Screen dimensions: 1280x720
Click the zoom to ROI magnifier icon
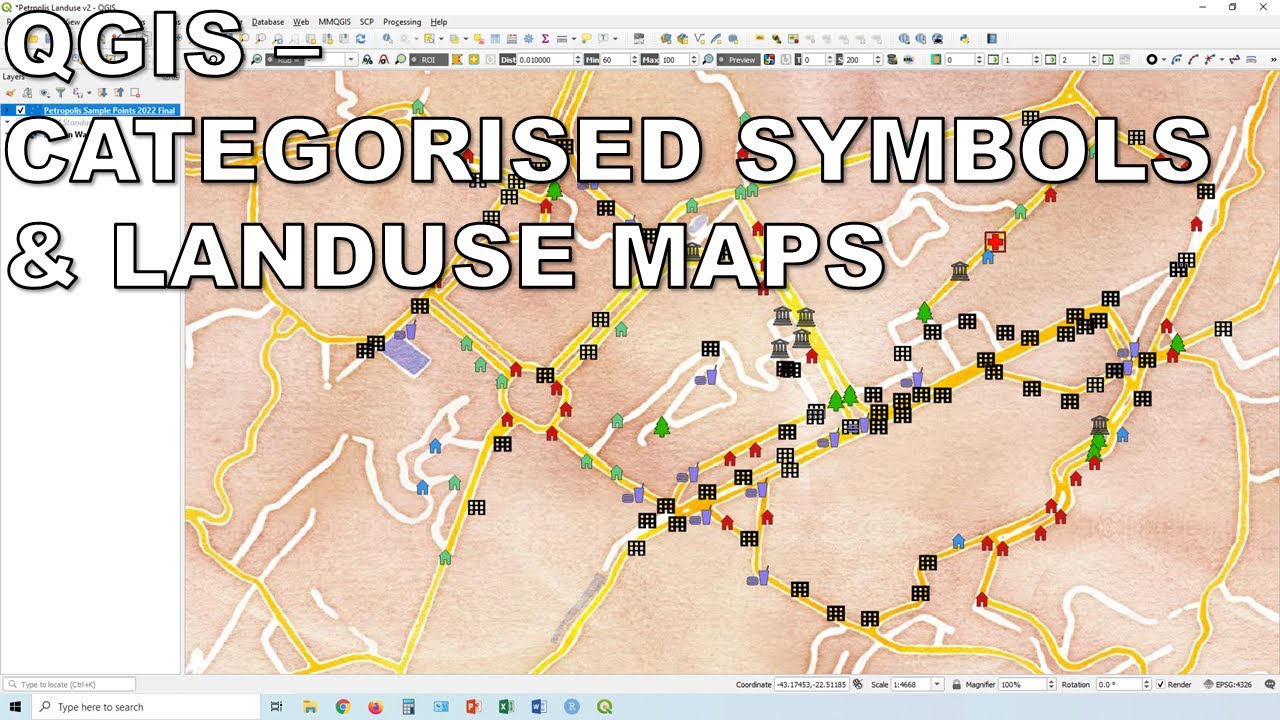point(401,60)
